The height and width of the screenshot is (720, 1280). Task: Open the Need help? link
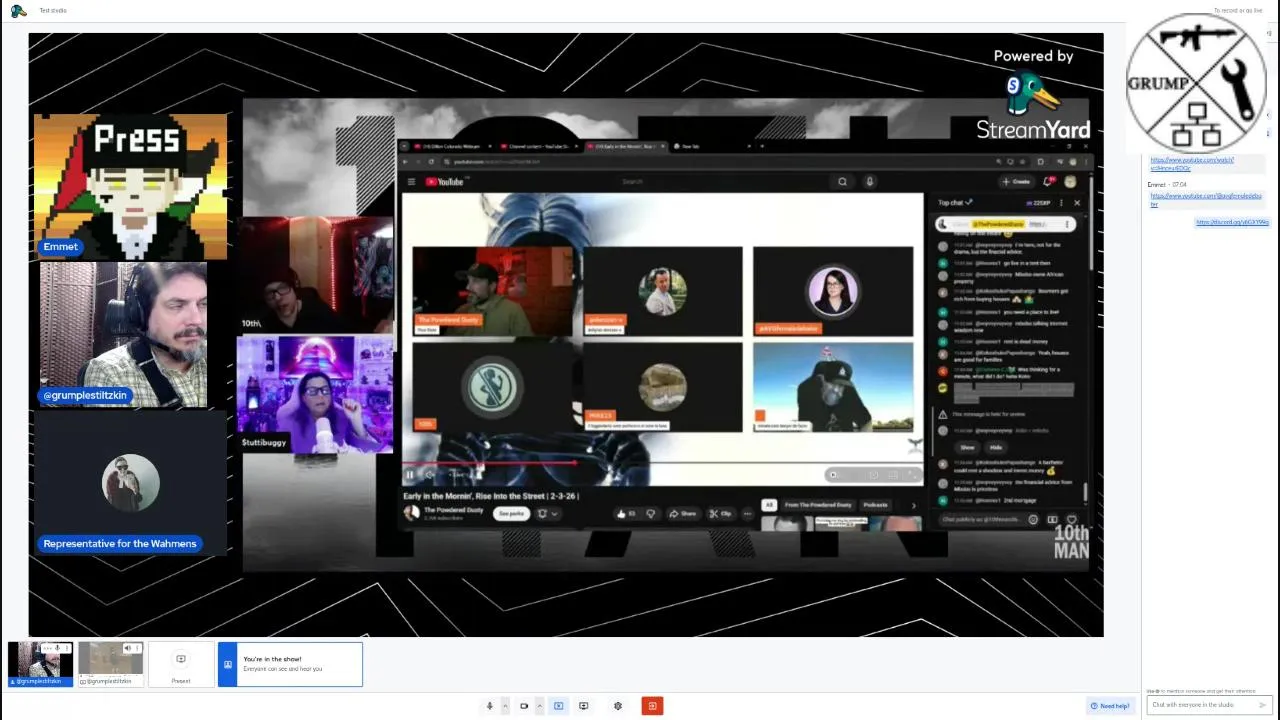pos(1110,706)
